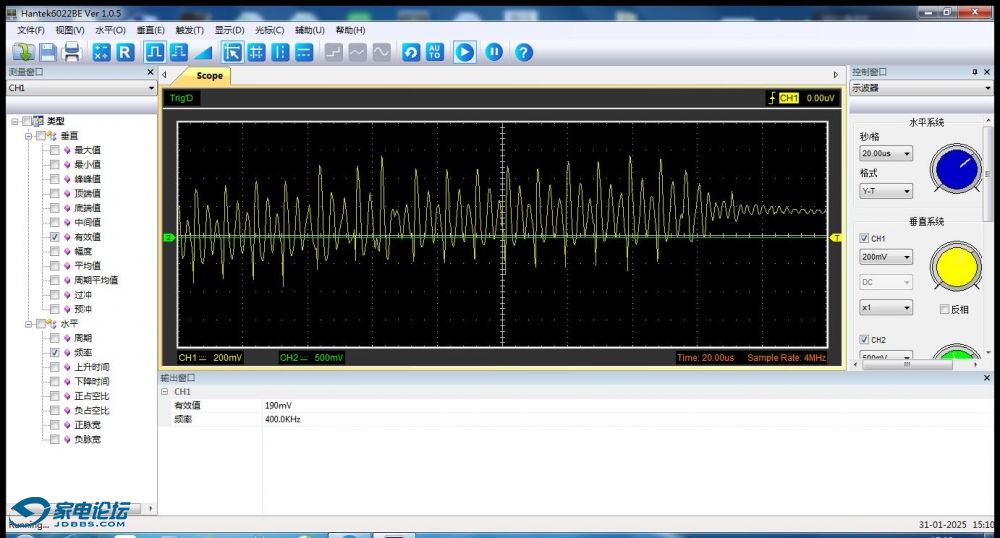
Task: Click the blue horizontal timebase knob
Action: (955, 170)
